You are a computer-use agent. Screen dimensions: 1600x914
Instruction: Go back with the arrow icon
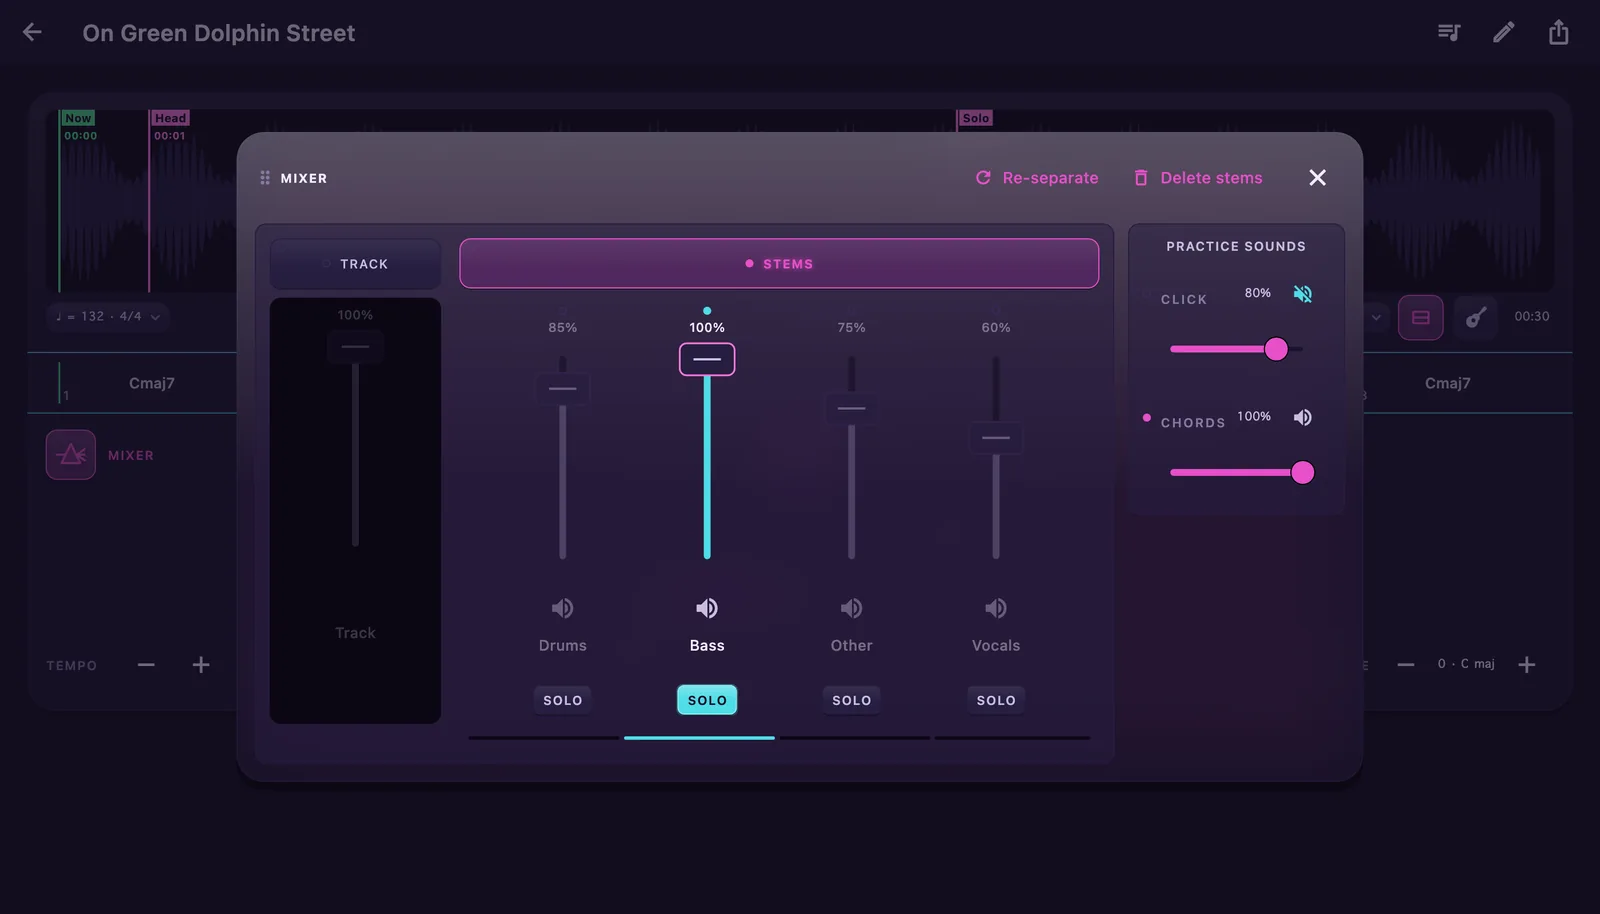point(32,33)
